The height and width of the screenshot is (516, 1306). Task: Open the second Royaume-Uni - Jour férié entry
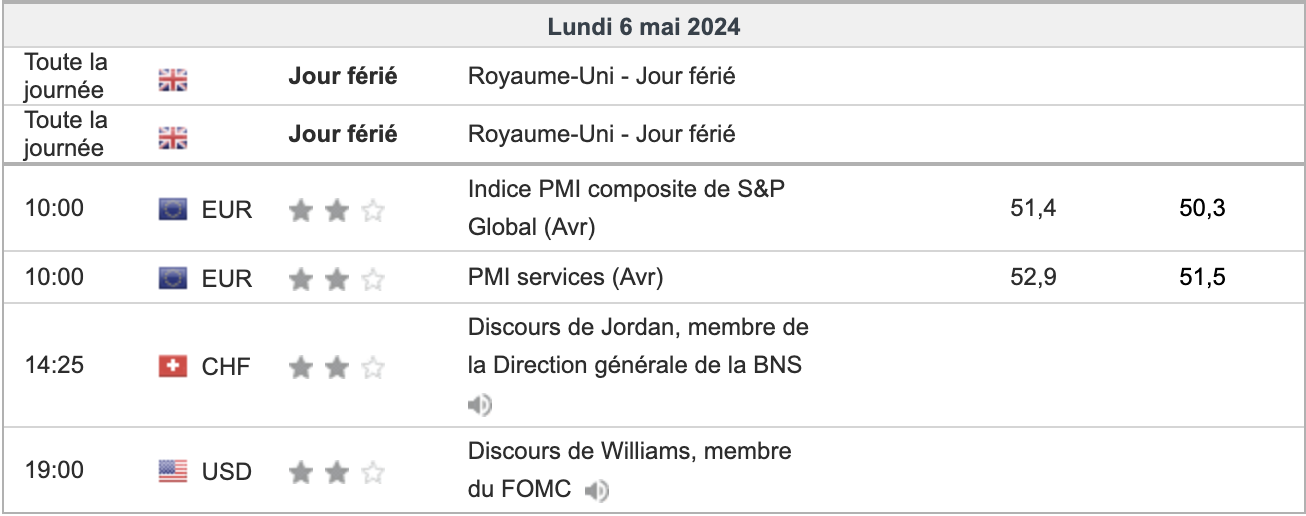click(x=601, y=134)
